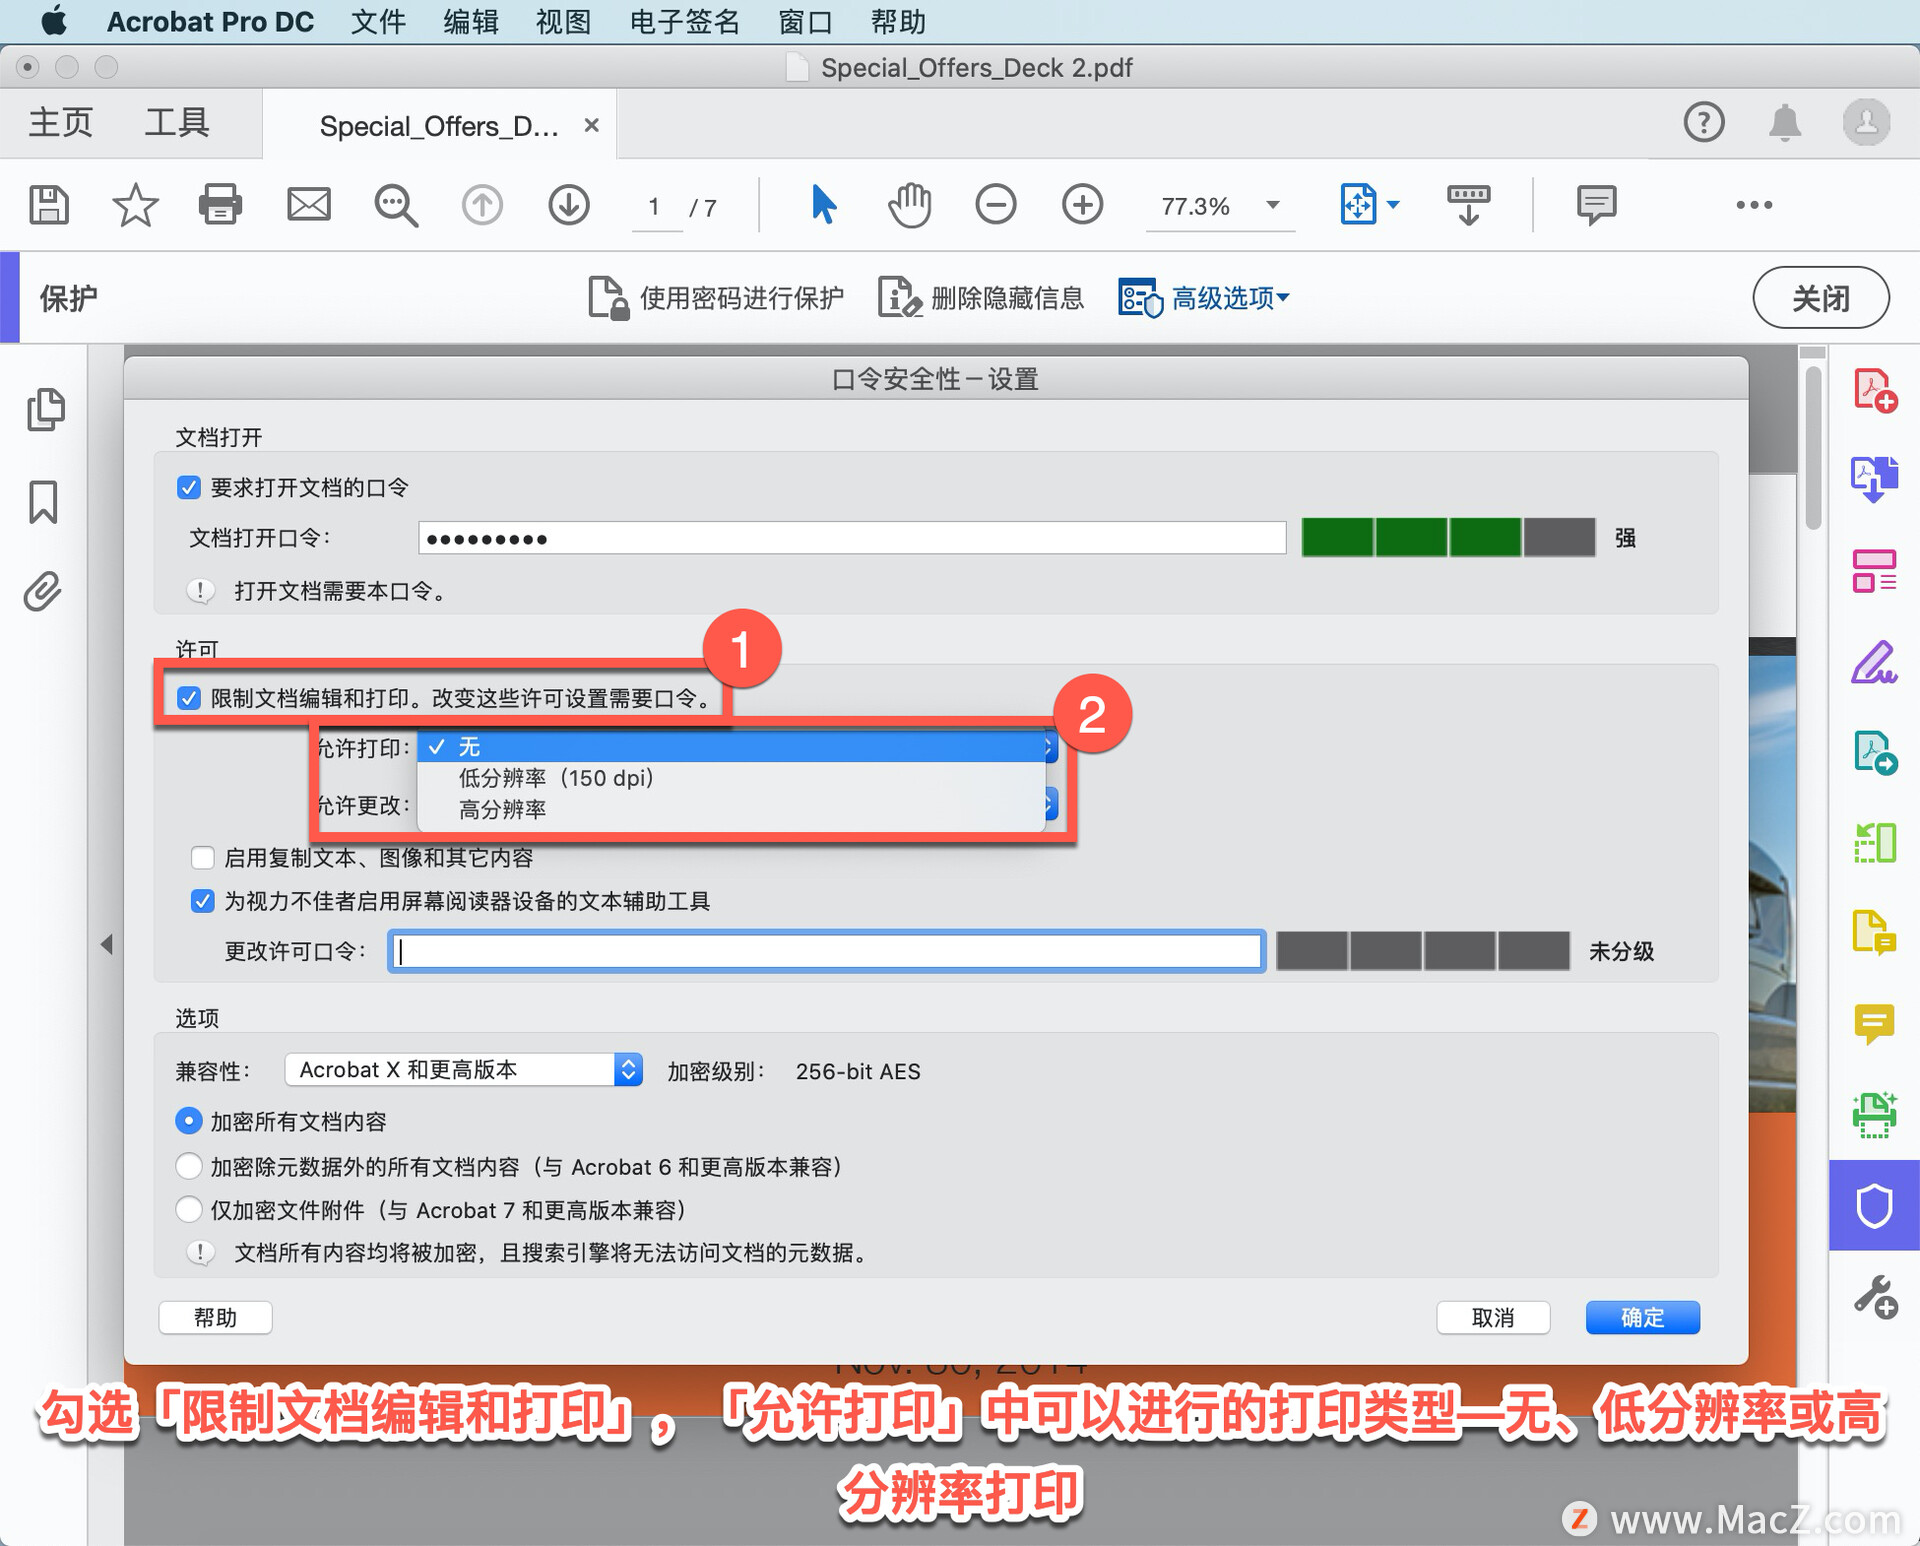The image size is (1920, 1546).
Task: Open 窗口 menu
Action: tap(805, 21)
